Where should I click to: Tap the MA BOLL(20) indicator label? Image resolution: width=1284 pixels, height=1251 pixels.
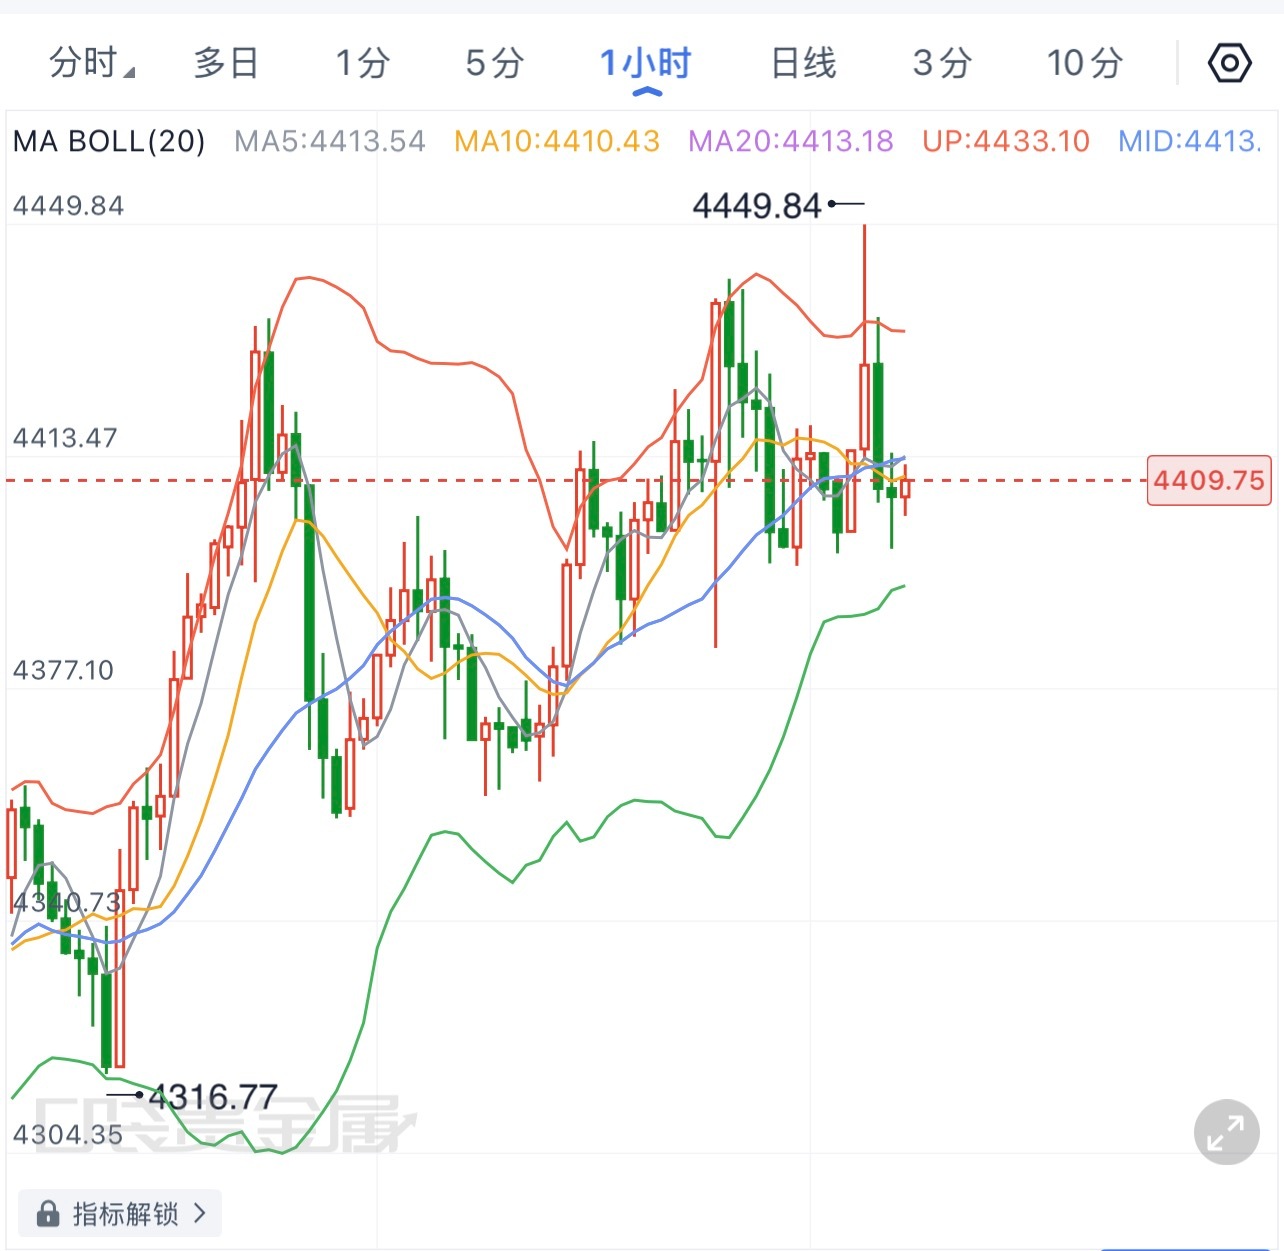[x=109, y=141]
